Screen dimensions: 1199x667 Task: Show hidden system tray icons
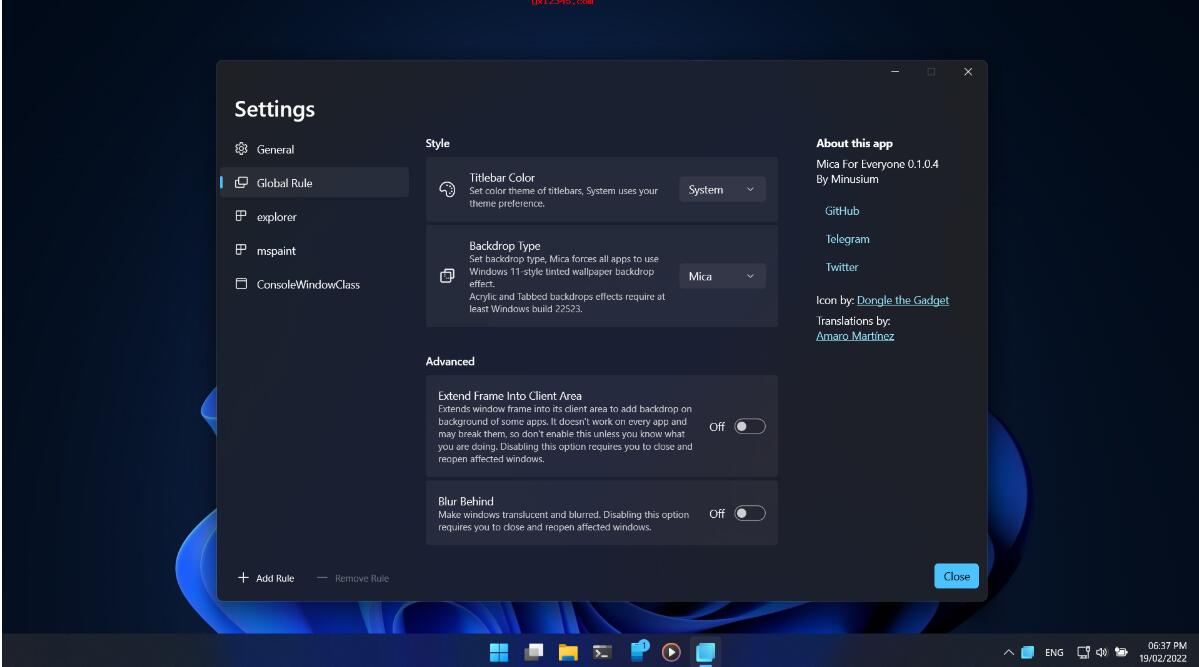click(1009, 652)
